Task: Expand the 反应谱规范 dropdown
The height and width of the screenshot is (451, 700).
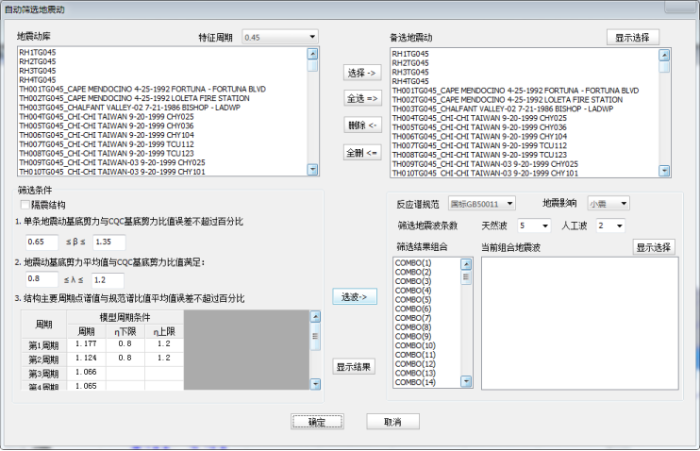Action: 481,203
